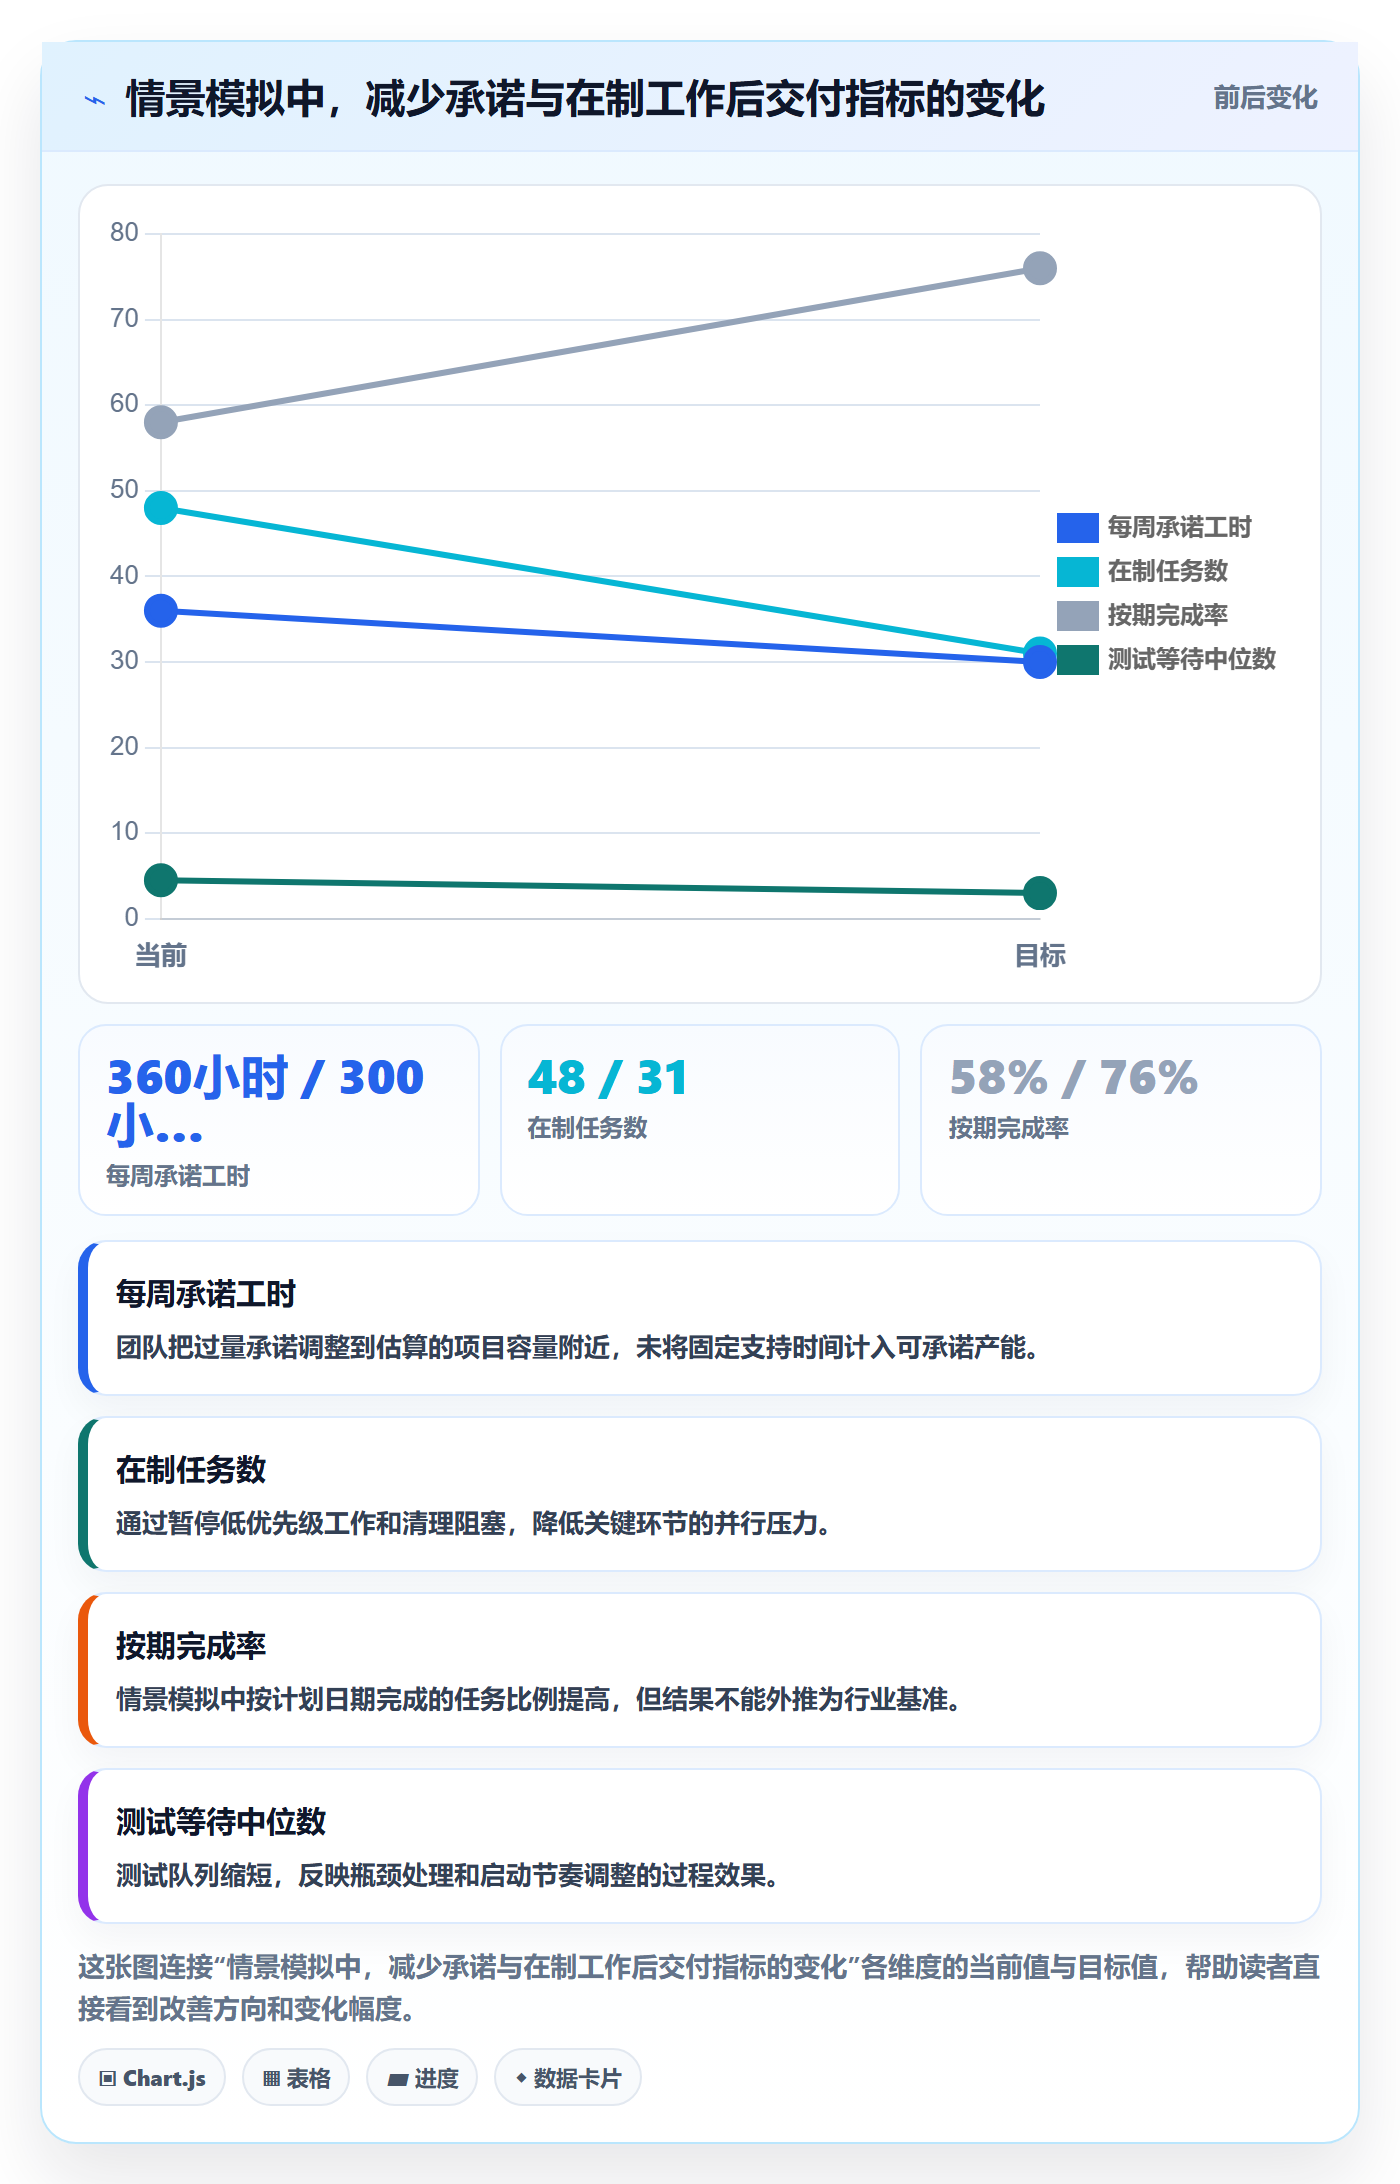1400x2184 pixels.
Task: Select the 58% / 76% stat card
Action: tap(1121, 1120)
